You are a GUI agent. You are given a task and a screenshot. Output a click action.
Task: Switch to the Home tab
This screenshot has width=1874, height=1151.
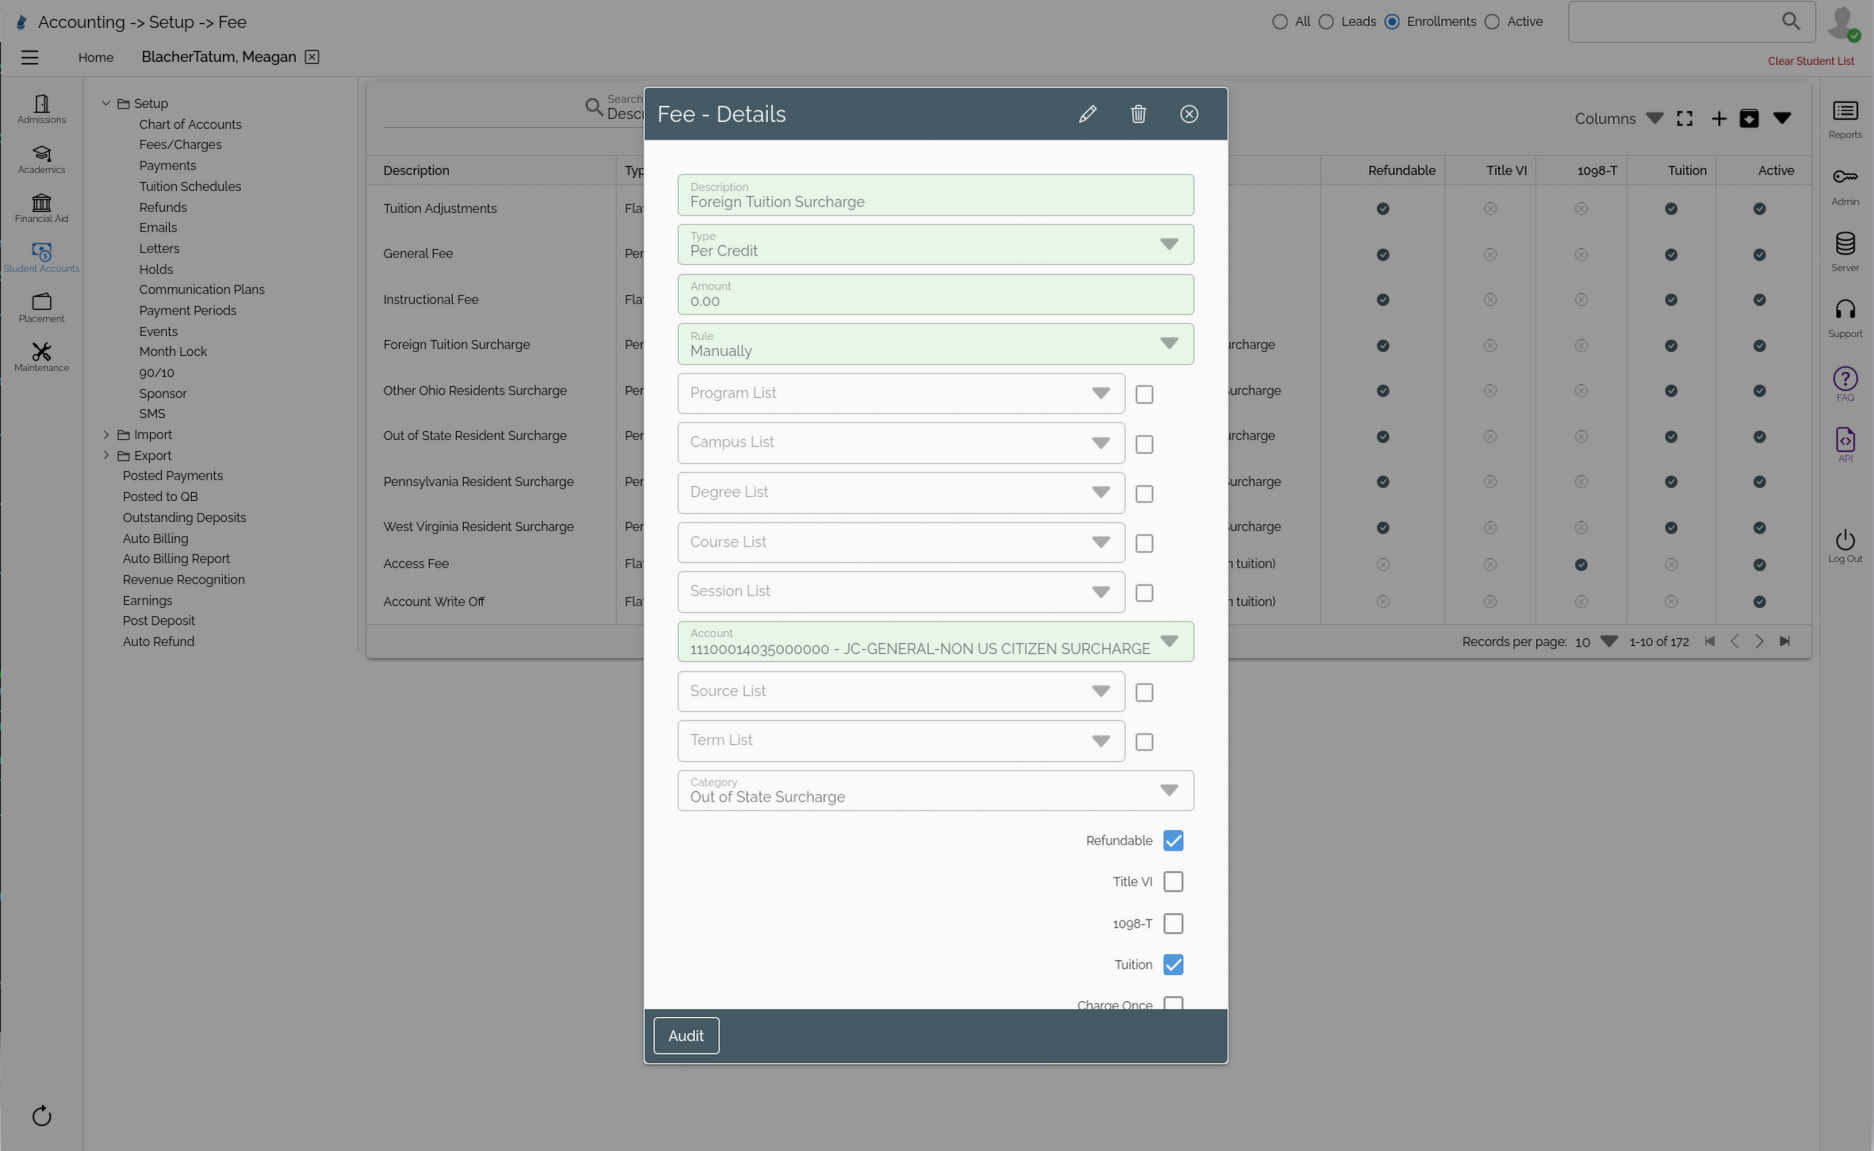pos(96,57)
